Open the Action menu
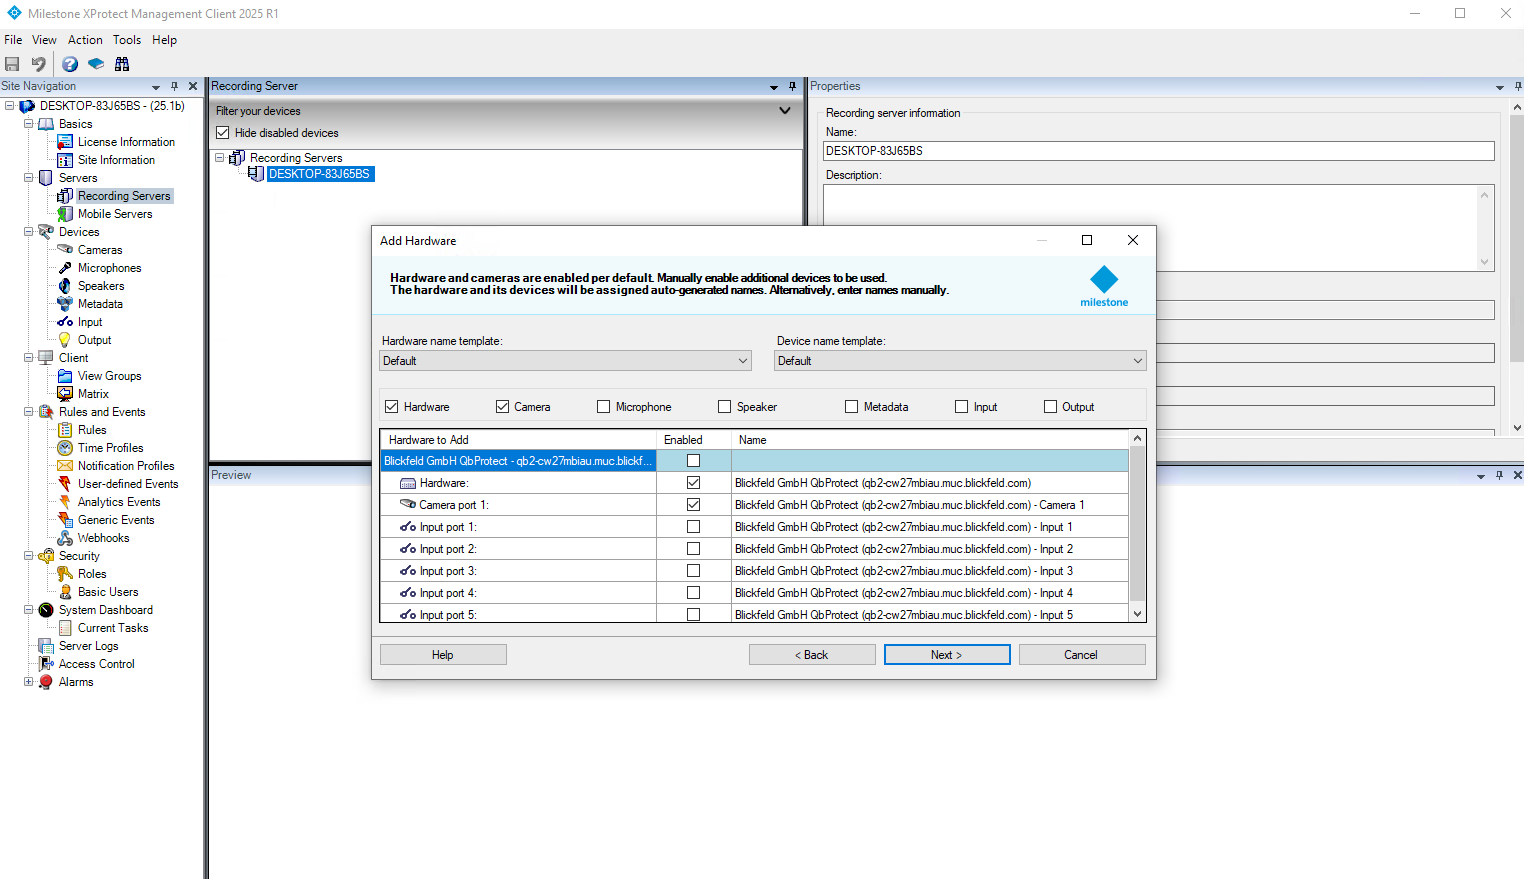 [x=85, y=40]
